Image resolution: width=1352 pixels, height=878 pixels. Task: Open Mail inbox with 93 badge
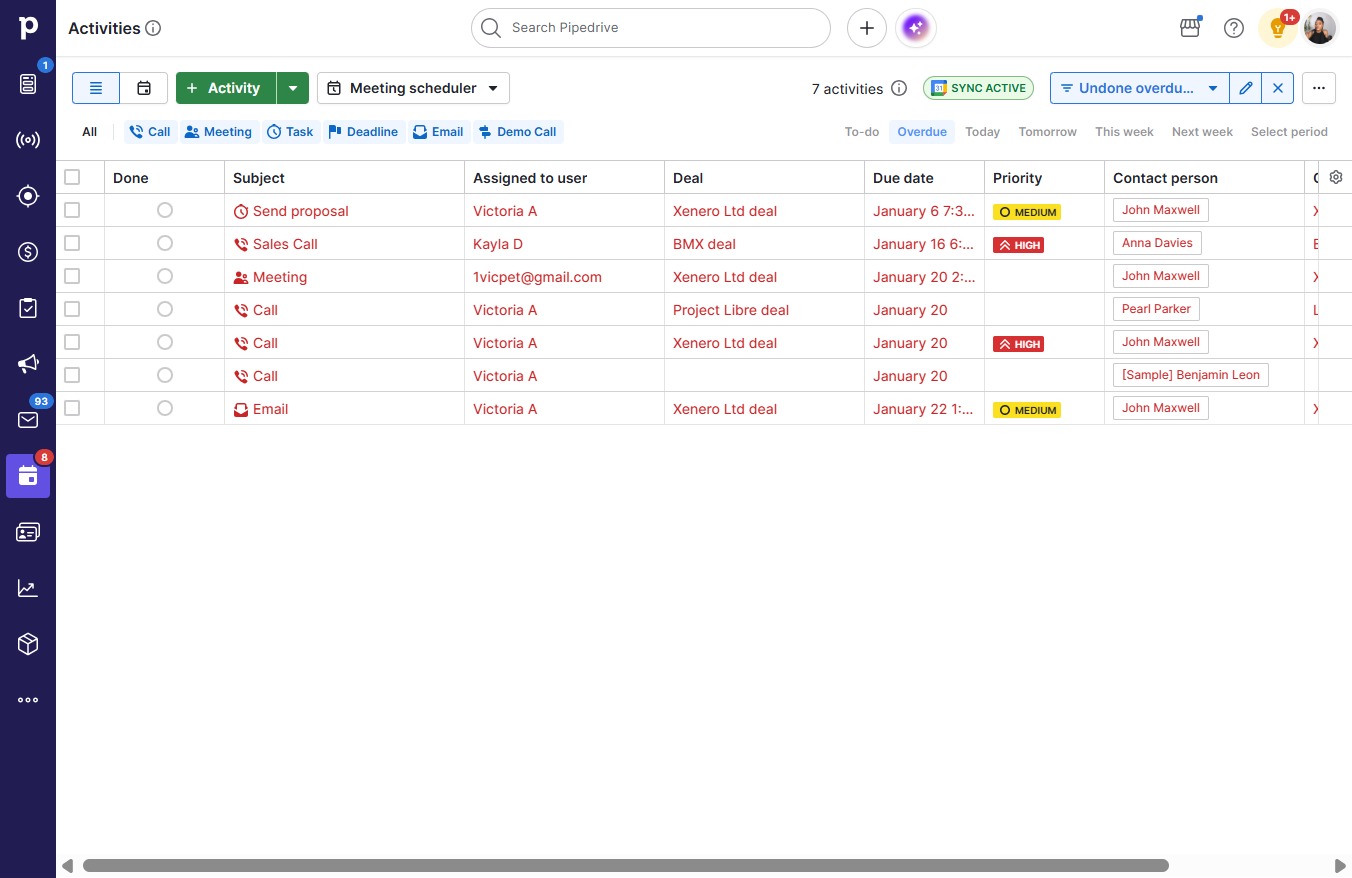28,420
